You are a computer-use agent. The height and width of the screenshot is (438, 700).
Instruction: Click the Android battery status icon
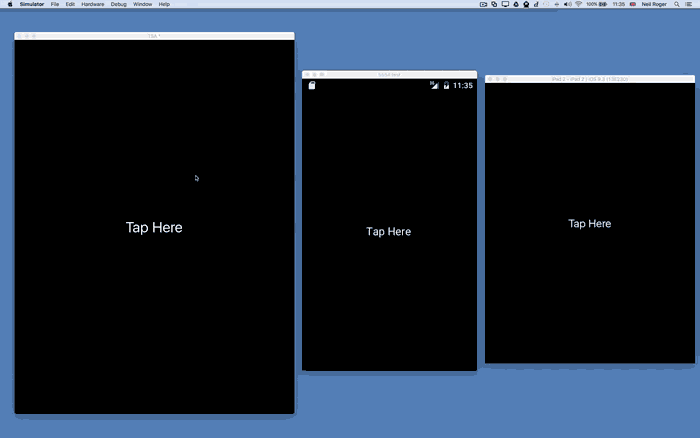(446, 86)
